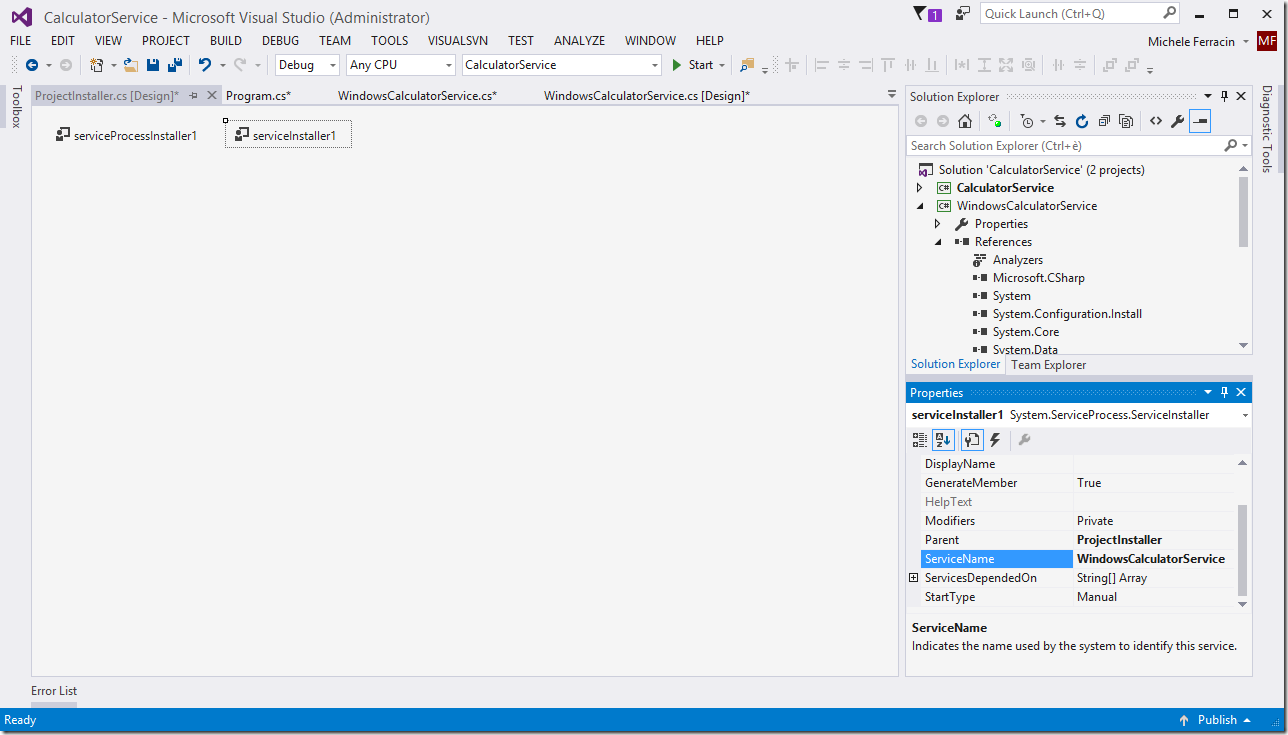Refresh the Solution Explorer tree
The width and height of the screenshot is (1288, 735).
pyautogui.click(x=1081, y=121)
